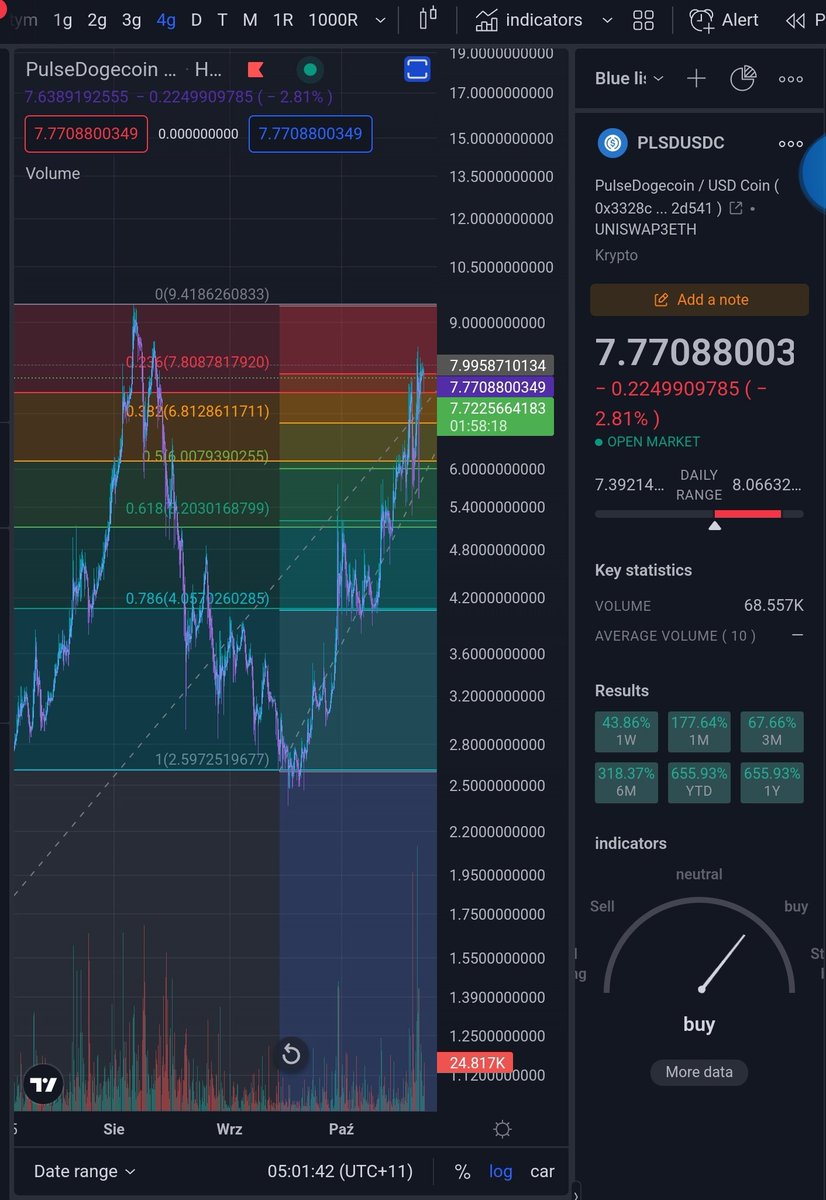Select the 3g timeframe
Viewport: 826px width, 1200px height.
[x=131, y=20]
